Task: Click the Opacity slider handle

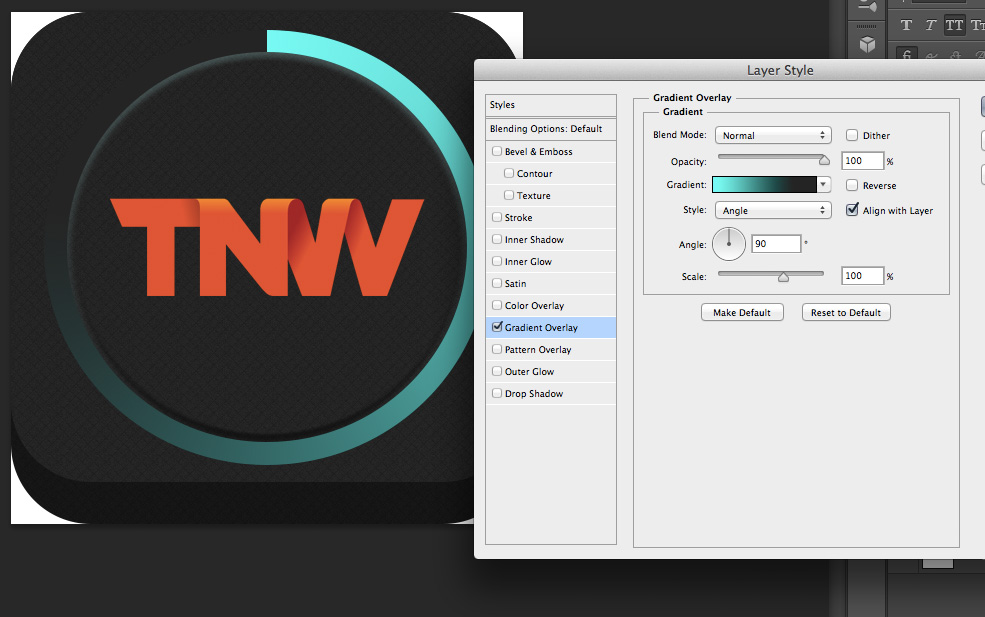Action: point(824,160)
